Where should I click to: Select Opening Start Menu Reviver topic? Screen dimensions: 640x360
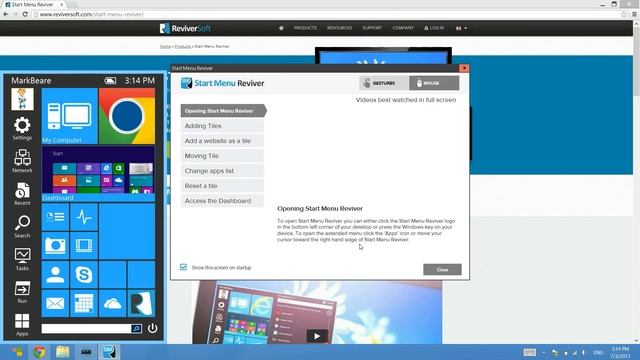pos(224,111)
